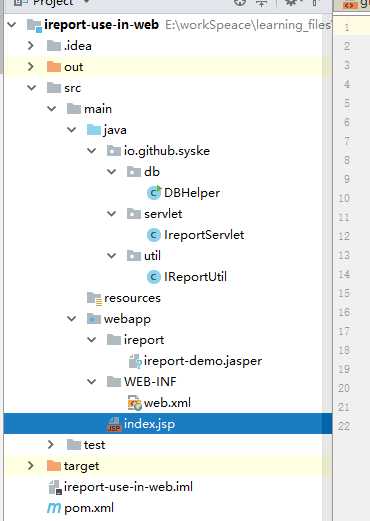Viewport: 370px width, 521px height.
Task: Click the ireport-demo.jasper file icon
Action: [135, 361]
